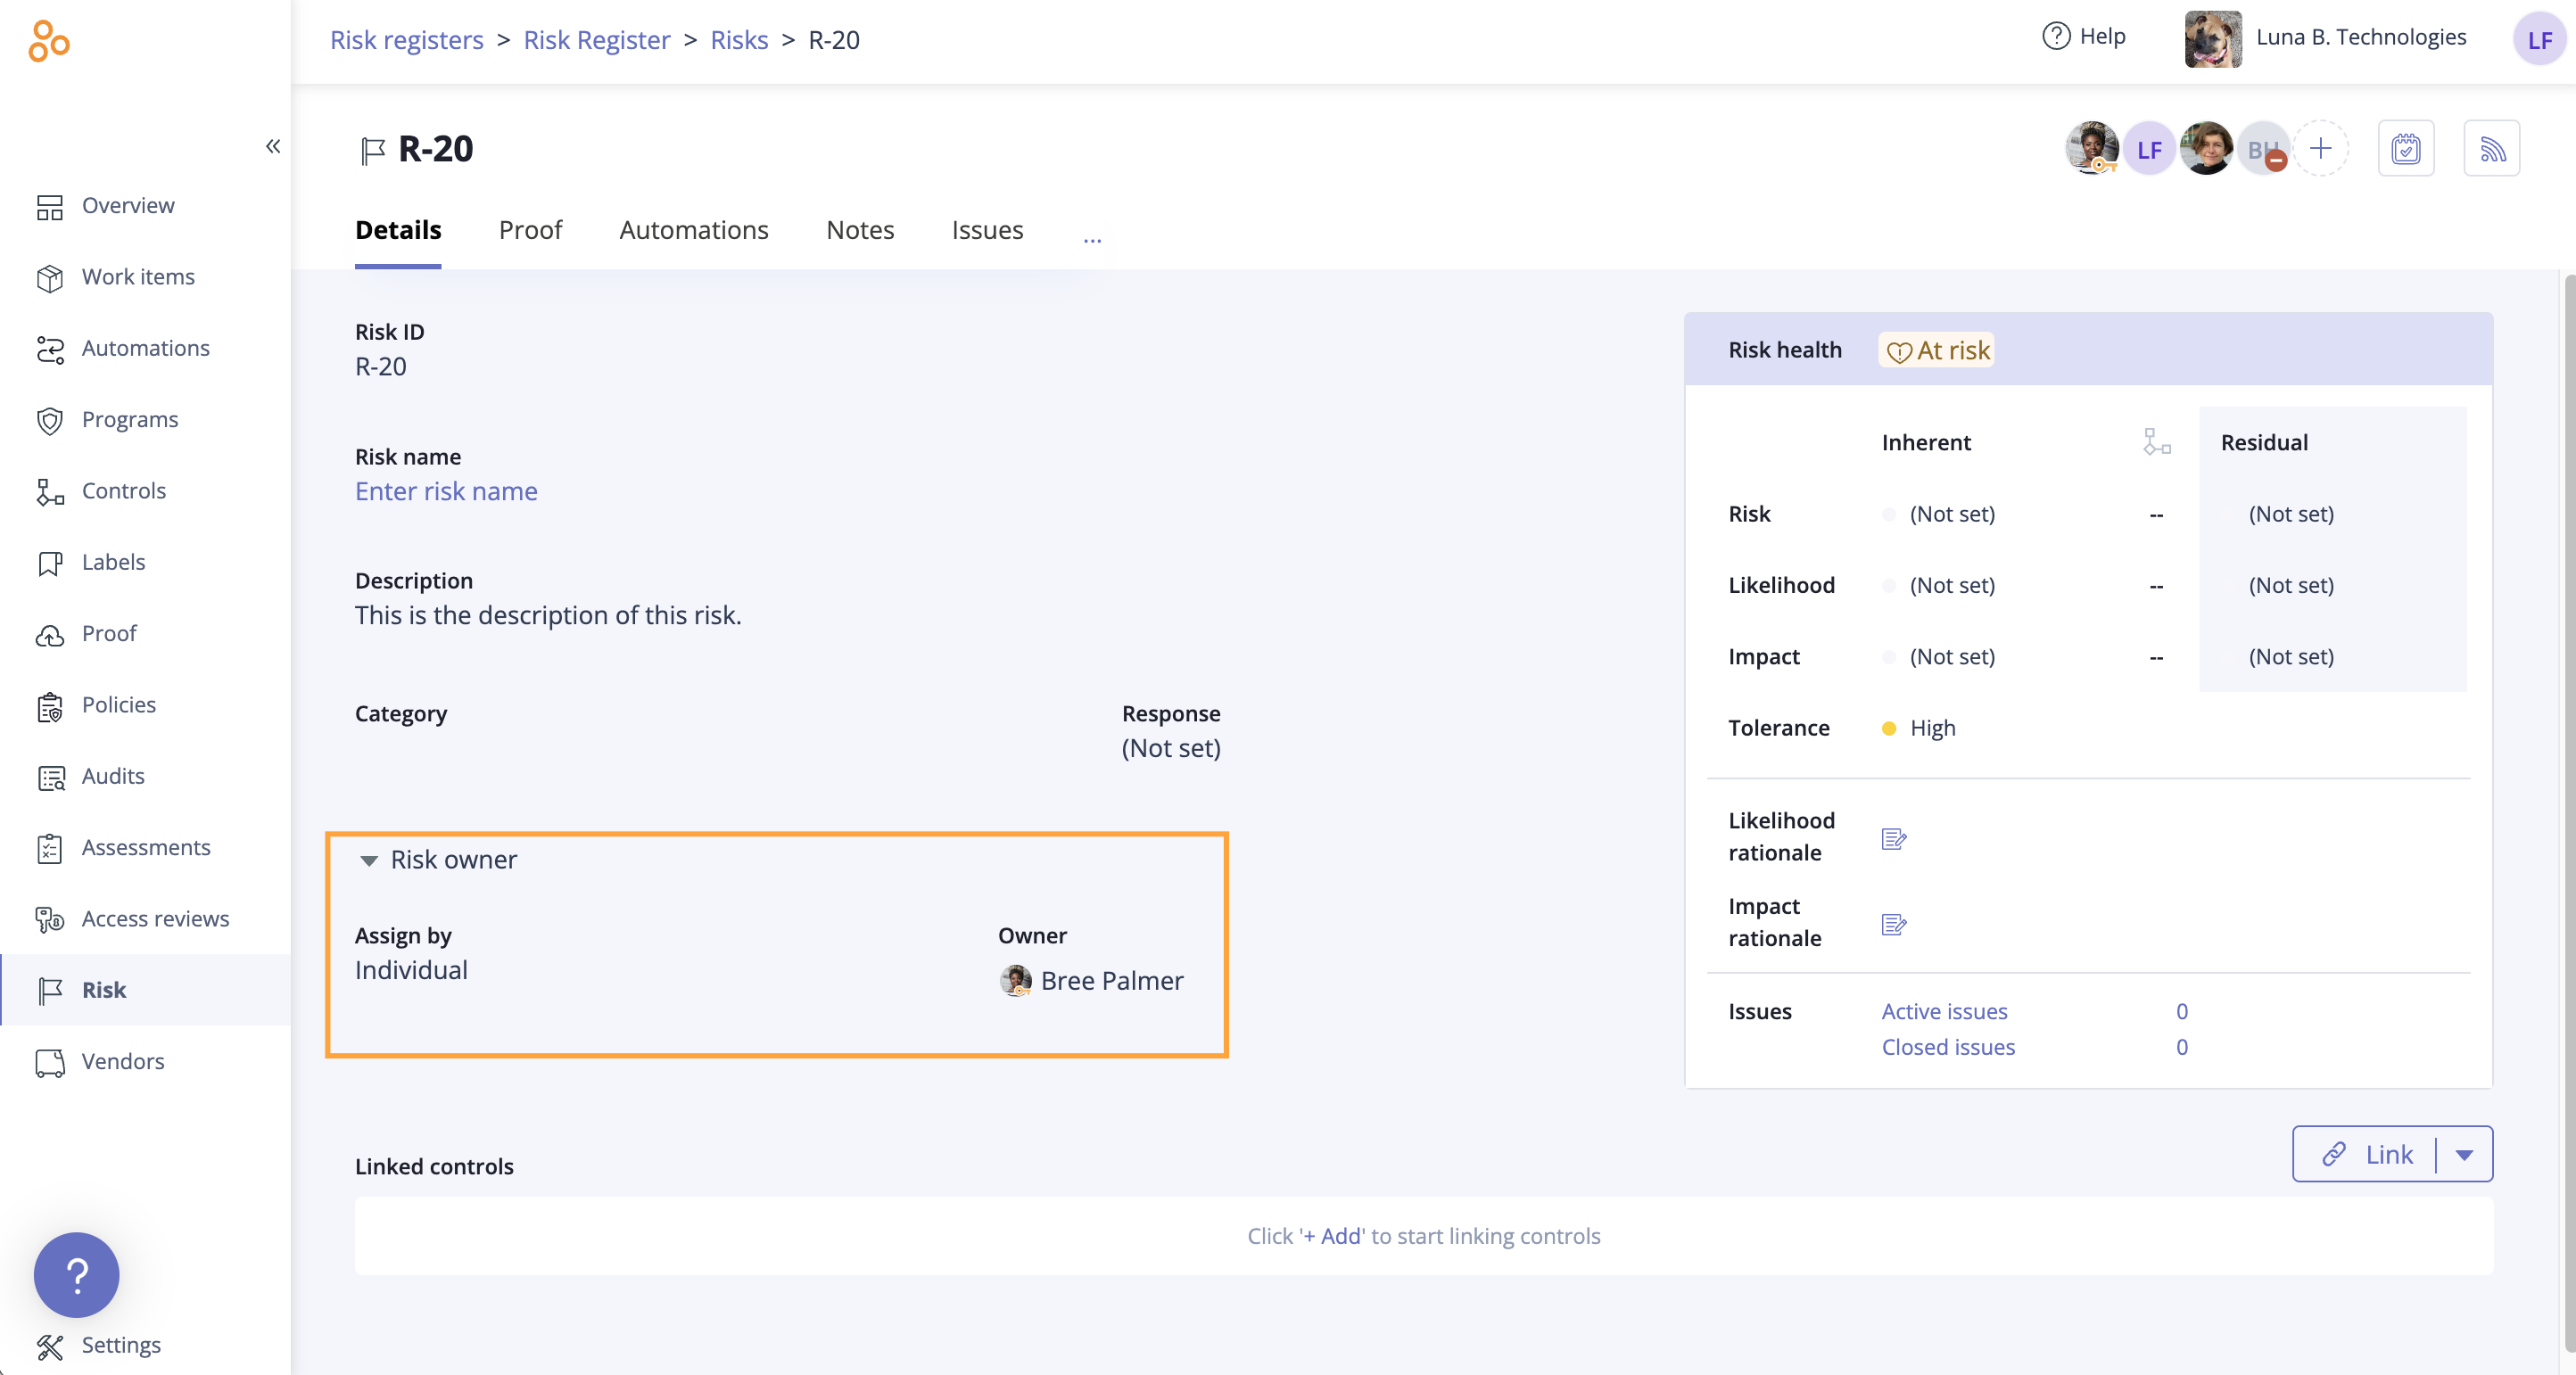Click the inherent-residual controls link icon
2576x1375 pixels.
[2156, 442]
